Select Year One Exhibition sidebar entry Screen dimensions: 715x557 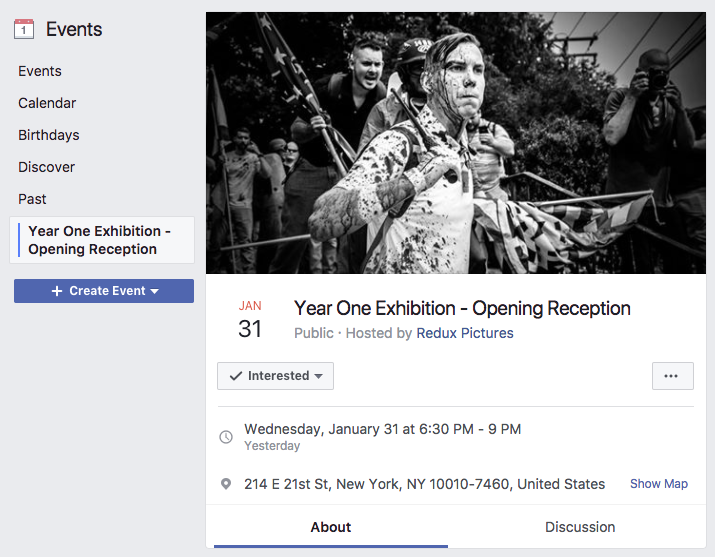102,240
